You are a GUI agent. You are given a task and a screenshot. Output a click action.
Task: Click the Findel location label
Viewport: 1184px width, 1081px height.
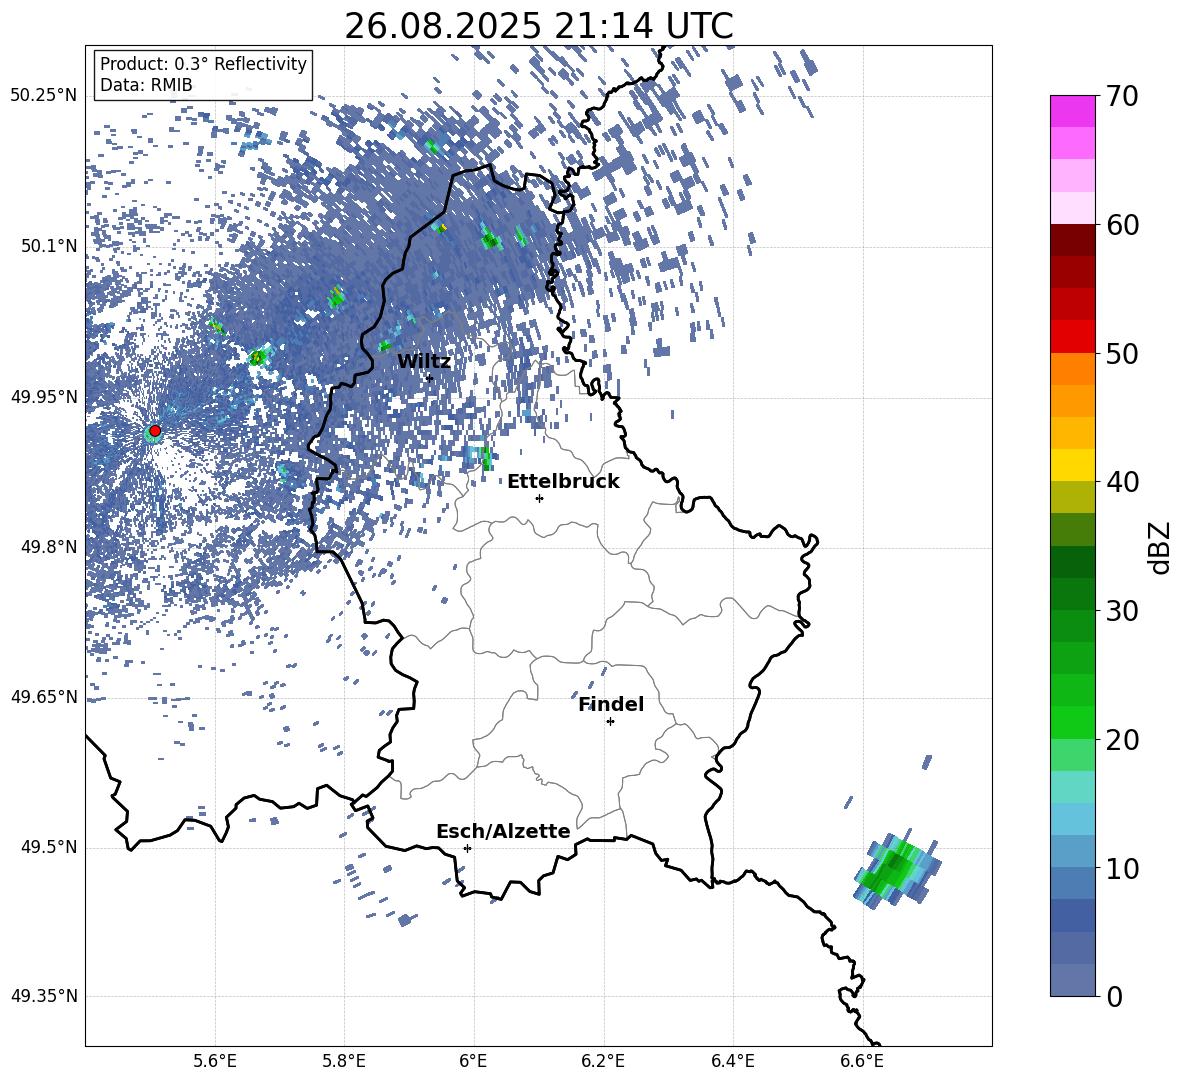coord(611,704)
